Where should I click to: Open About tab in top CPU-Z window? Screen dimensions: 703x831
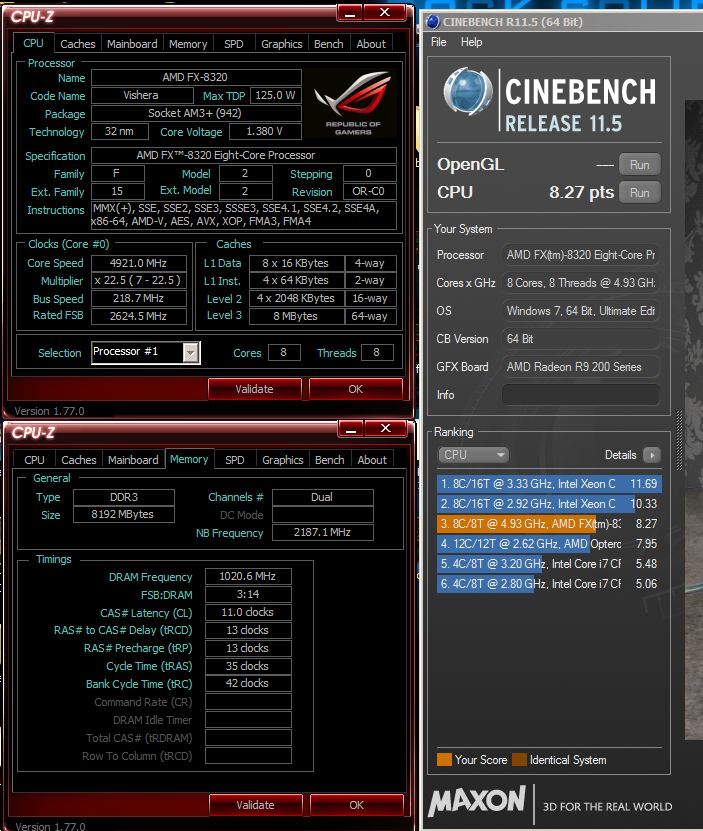(x=371, y=44)
